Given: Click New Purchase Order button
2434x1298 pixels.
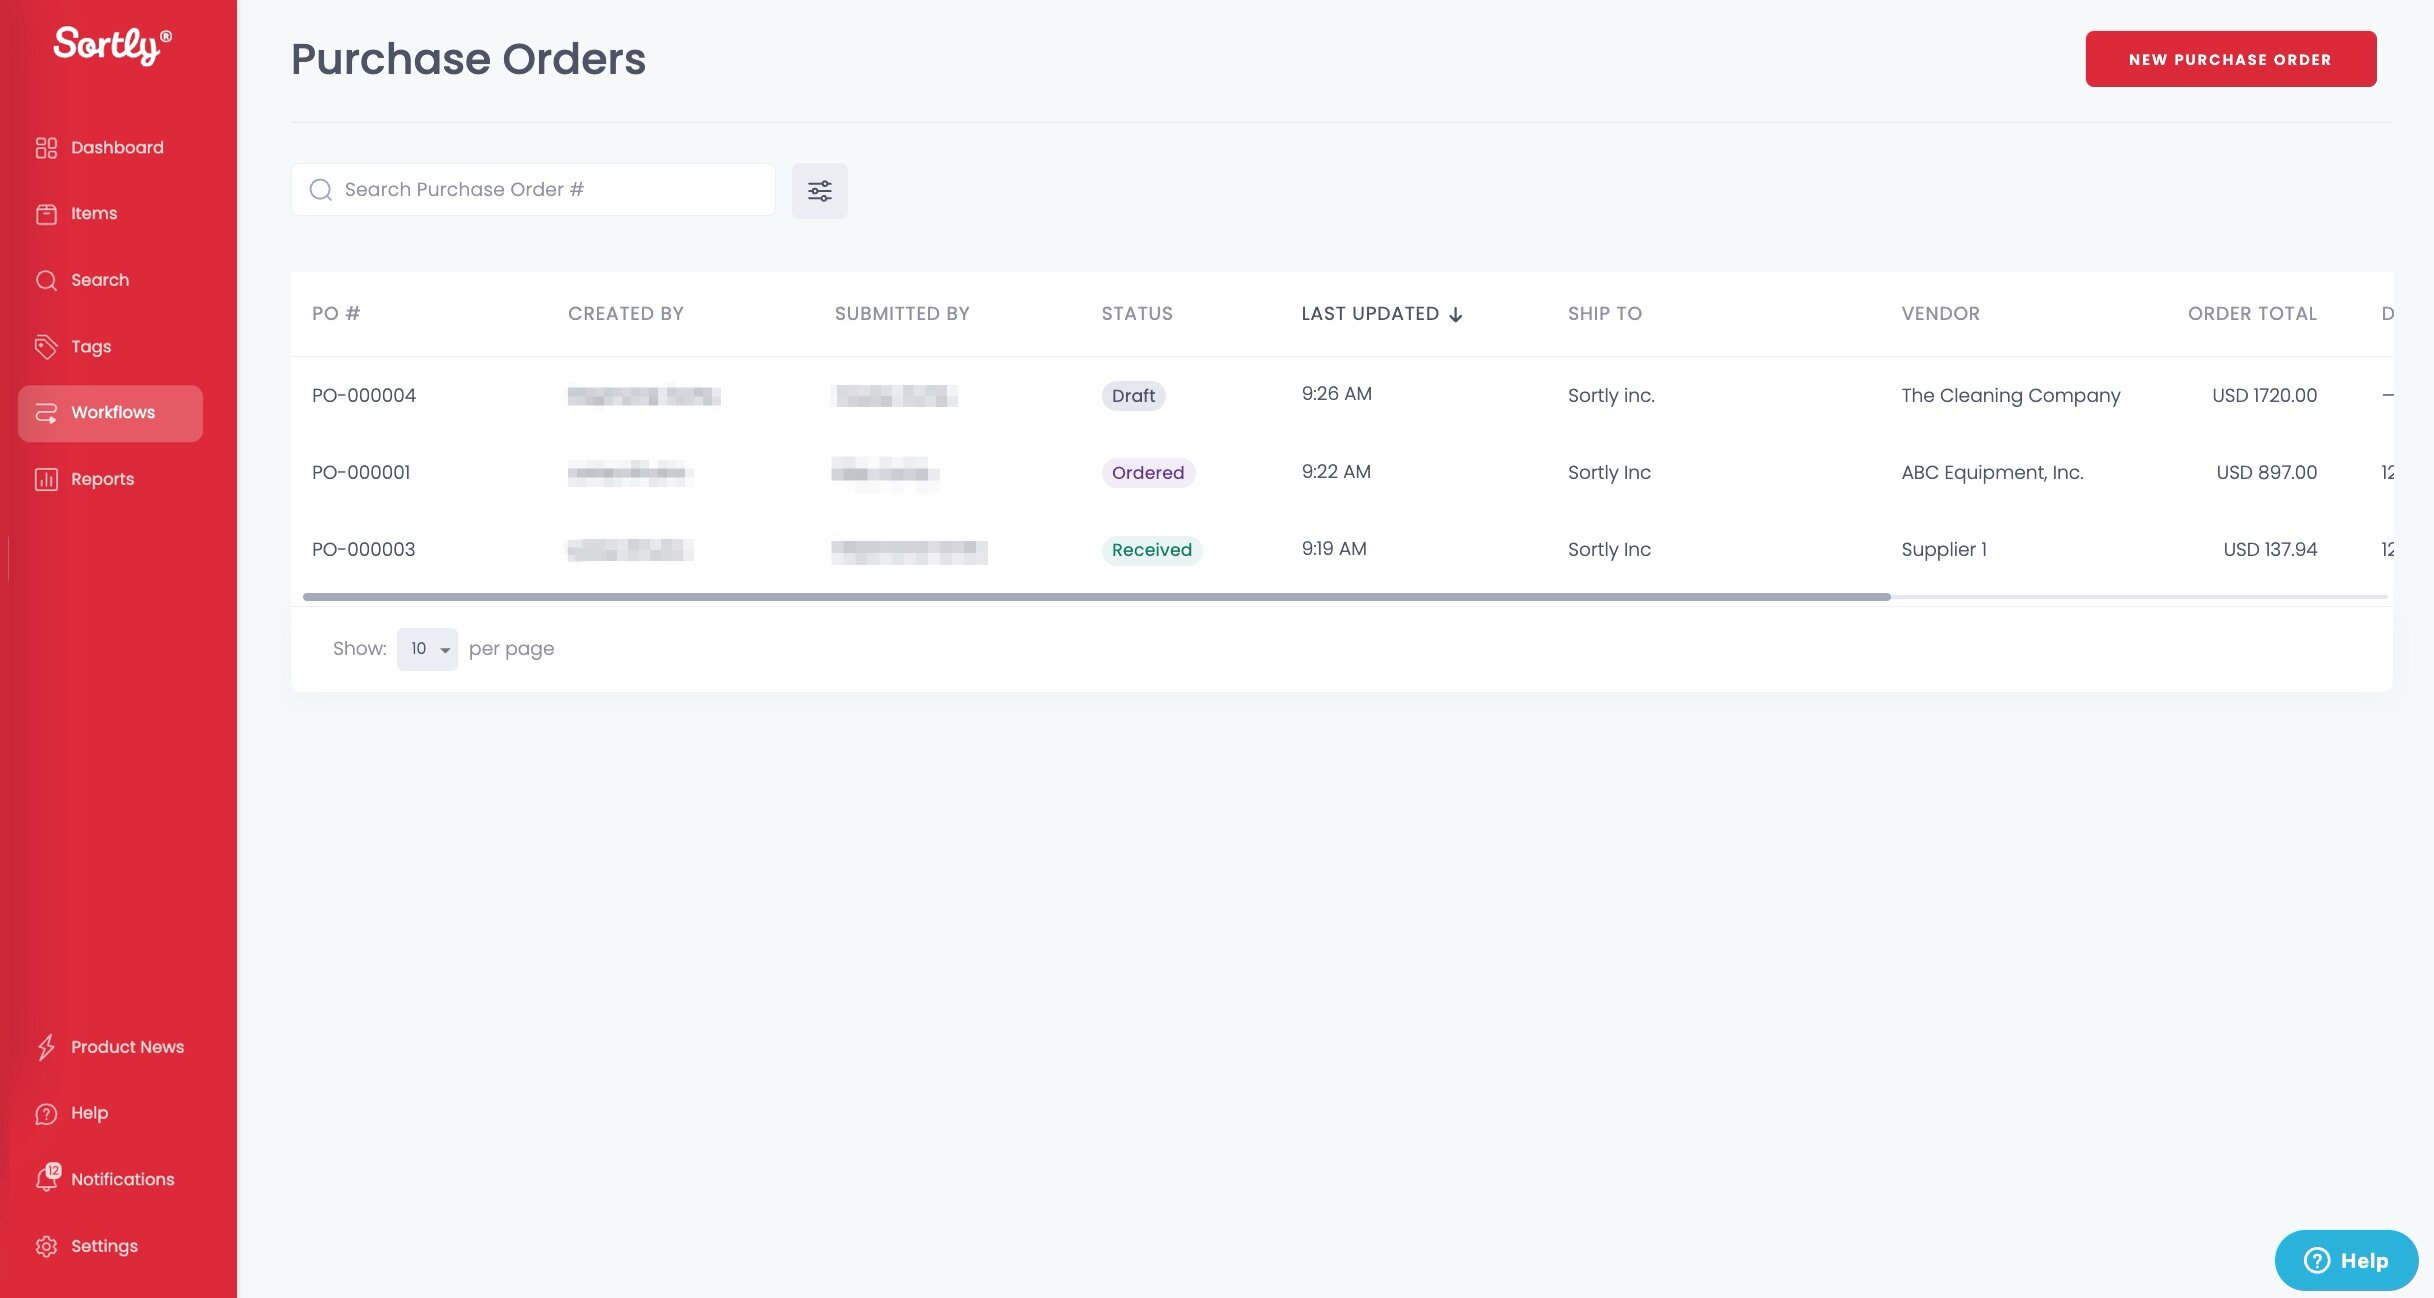Looking at the screenshot, I should tap(2230, 59).
